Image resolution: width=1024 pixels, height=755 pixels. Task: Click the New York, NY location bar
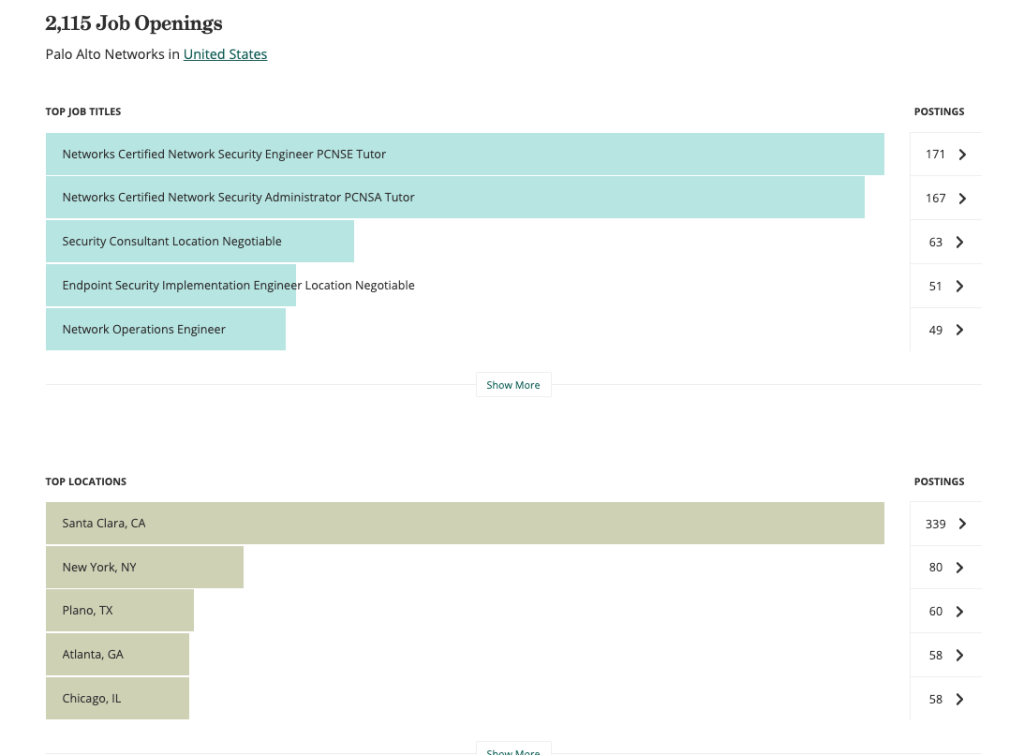point(144,568)
